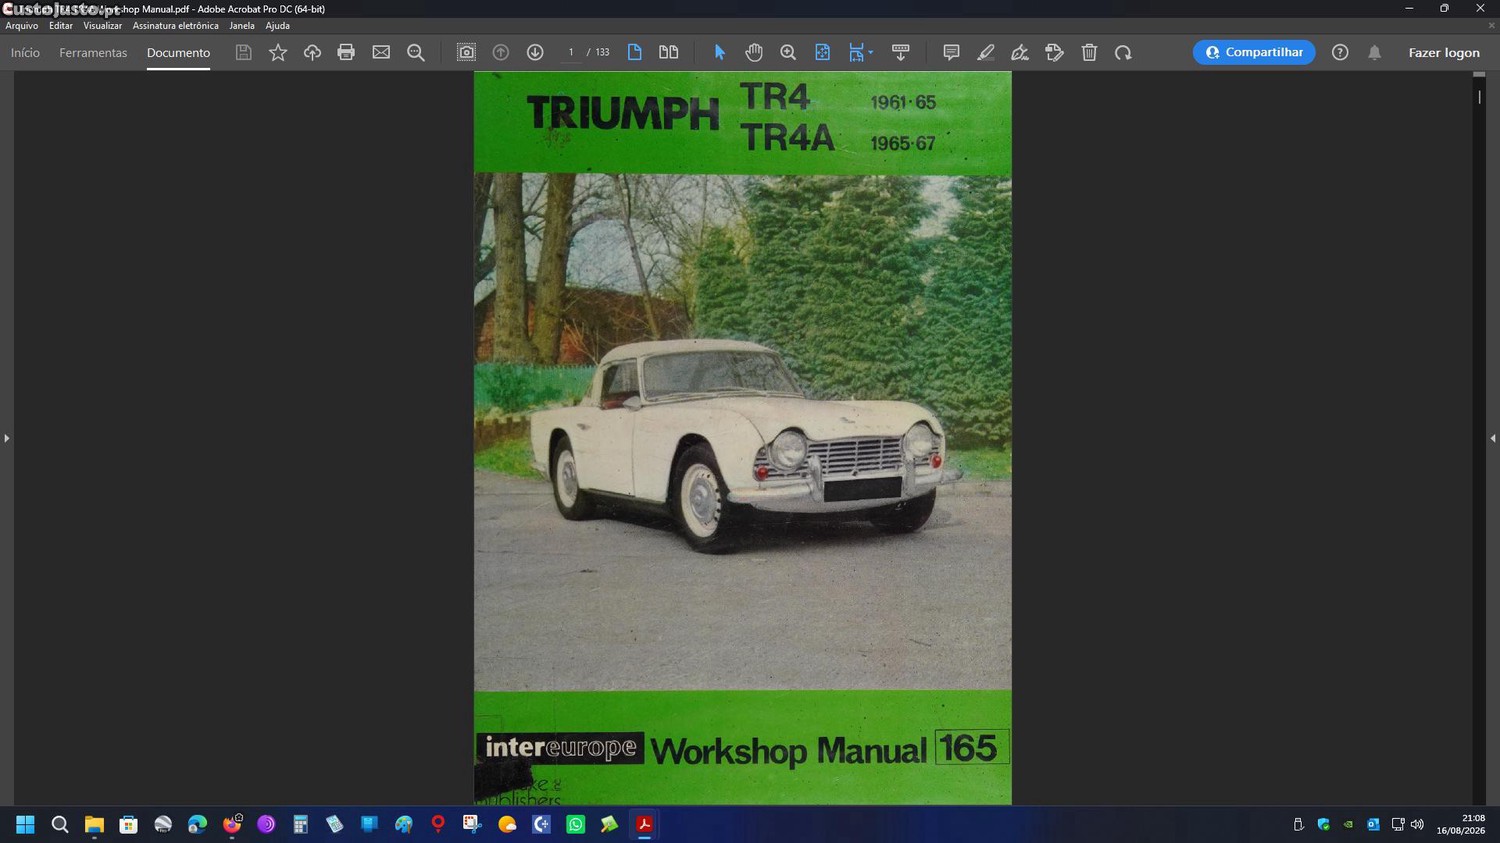Image resolution: width=1500 pixels, height=843 pixels.
Task: Open the clock and date panel
Action: point(1461,824)
